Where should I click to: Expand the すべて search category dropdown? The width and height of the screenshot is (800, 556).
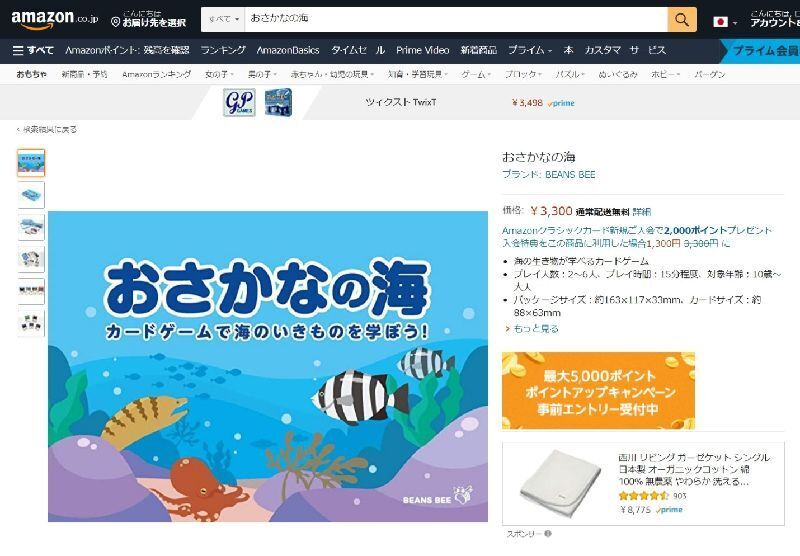(x=223, y=19)
